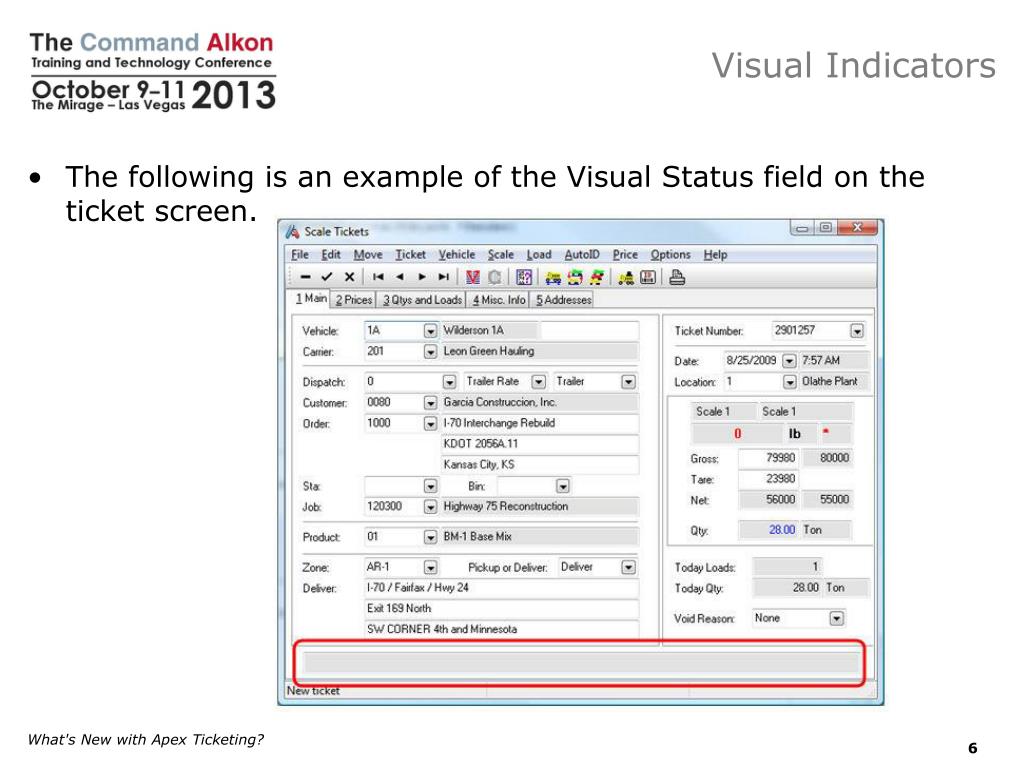Click the minus (delete) toolbar icon
The width and height of the screenshot is (1024, 768).
point(305,277)
